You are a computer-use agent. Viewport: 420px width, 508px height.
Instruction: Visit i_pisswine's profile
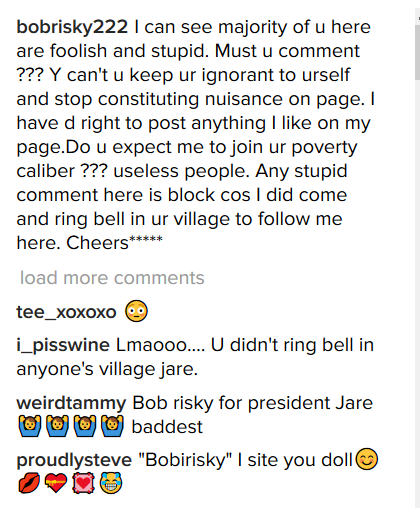click(63, 345)
